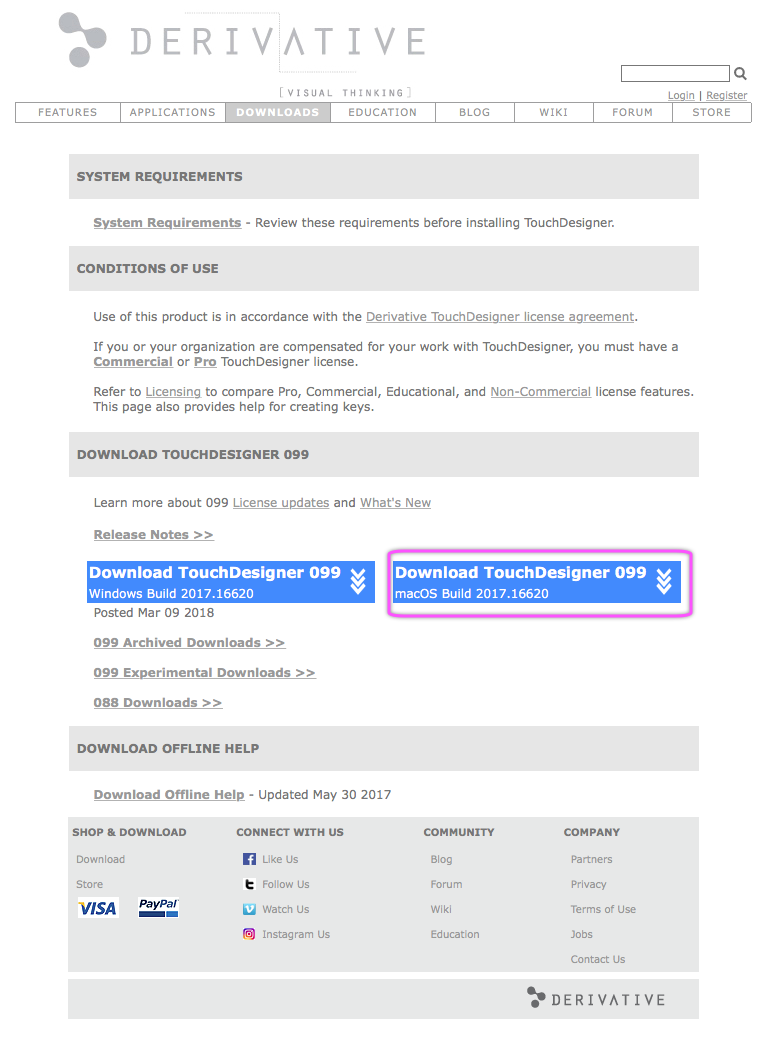Click the Instagram icon in footer
The width and height of the screenshot is (770, 1037).
(249, 934)
